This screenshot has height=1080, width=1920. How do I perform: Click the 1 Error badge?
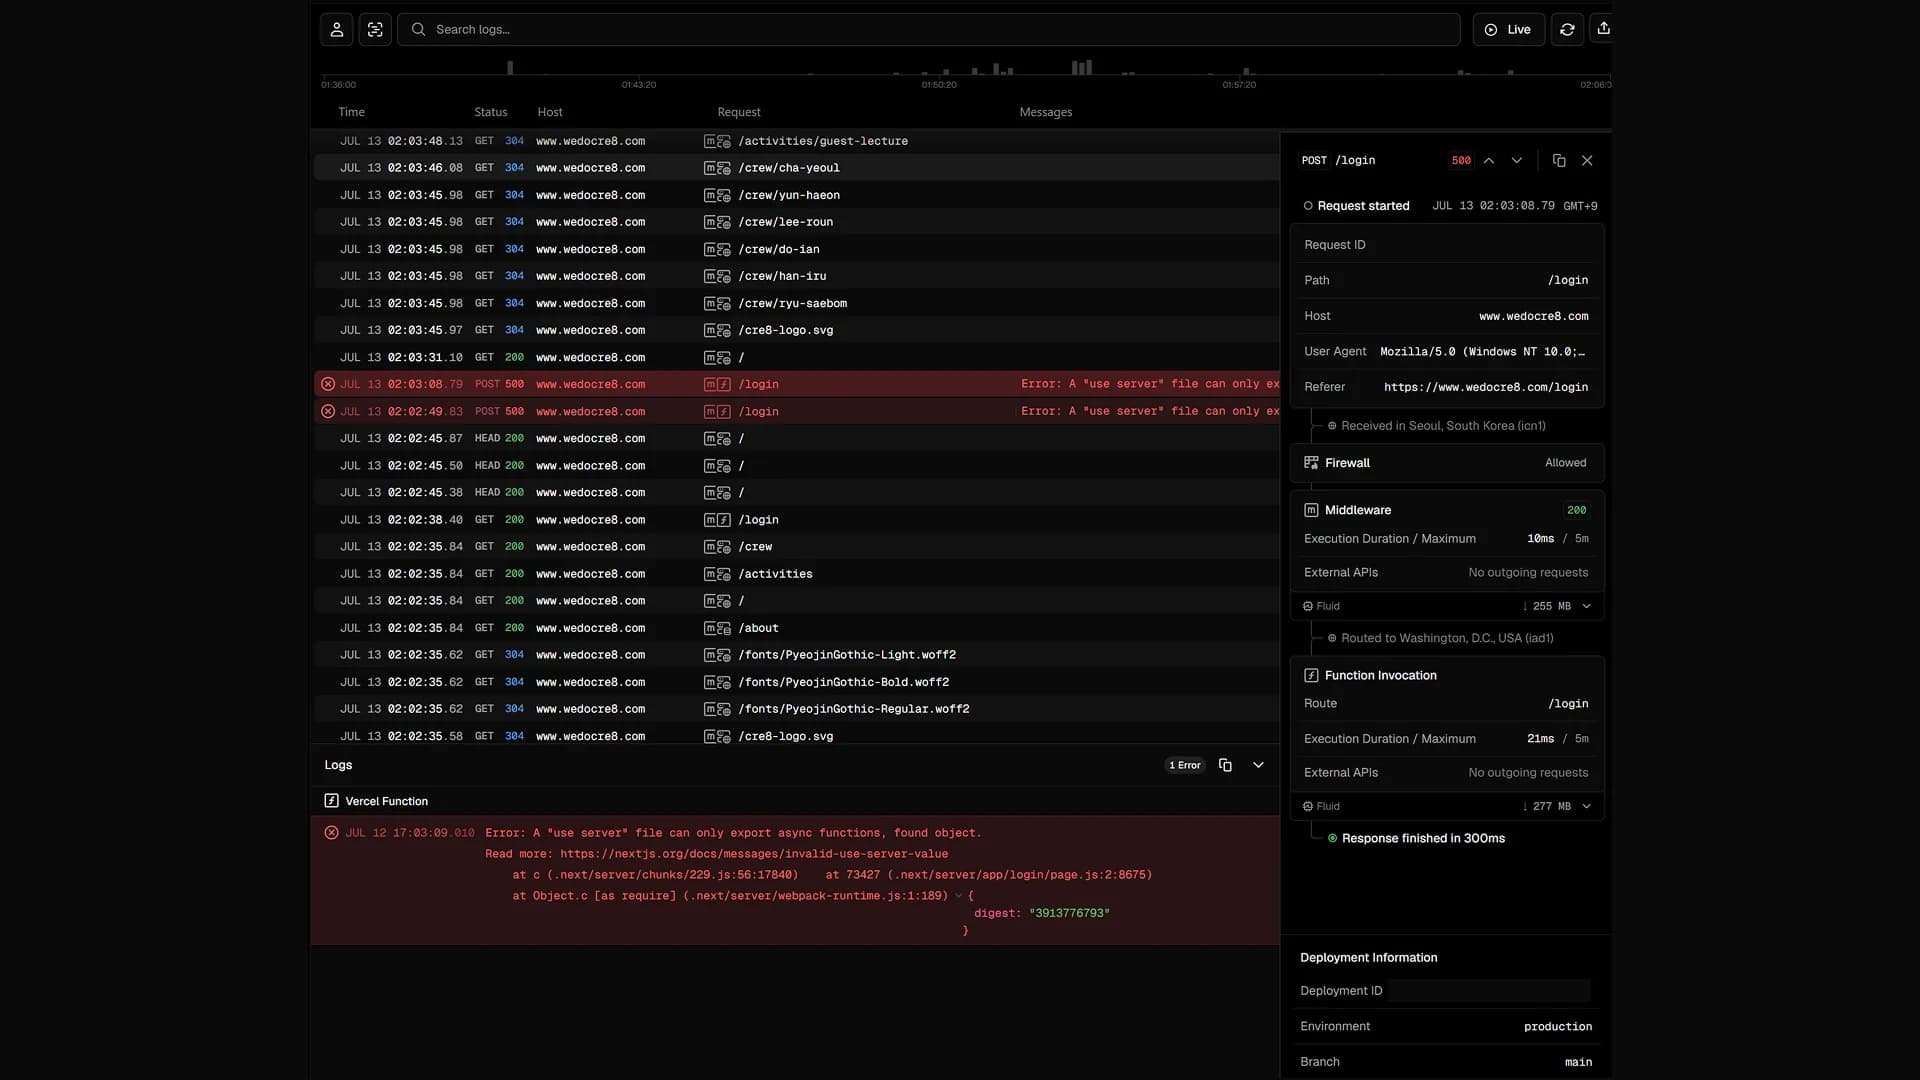point(1185,765)
